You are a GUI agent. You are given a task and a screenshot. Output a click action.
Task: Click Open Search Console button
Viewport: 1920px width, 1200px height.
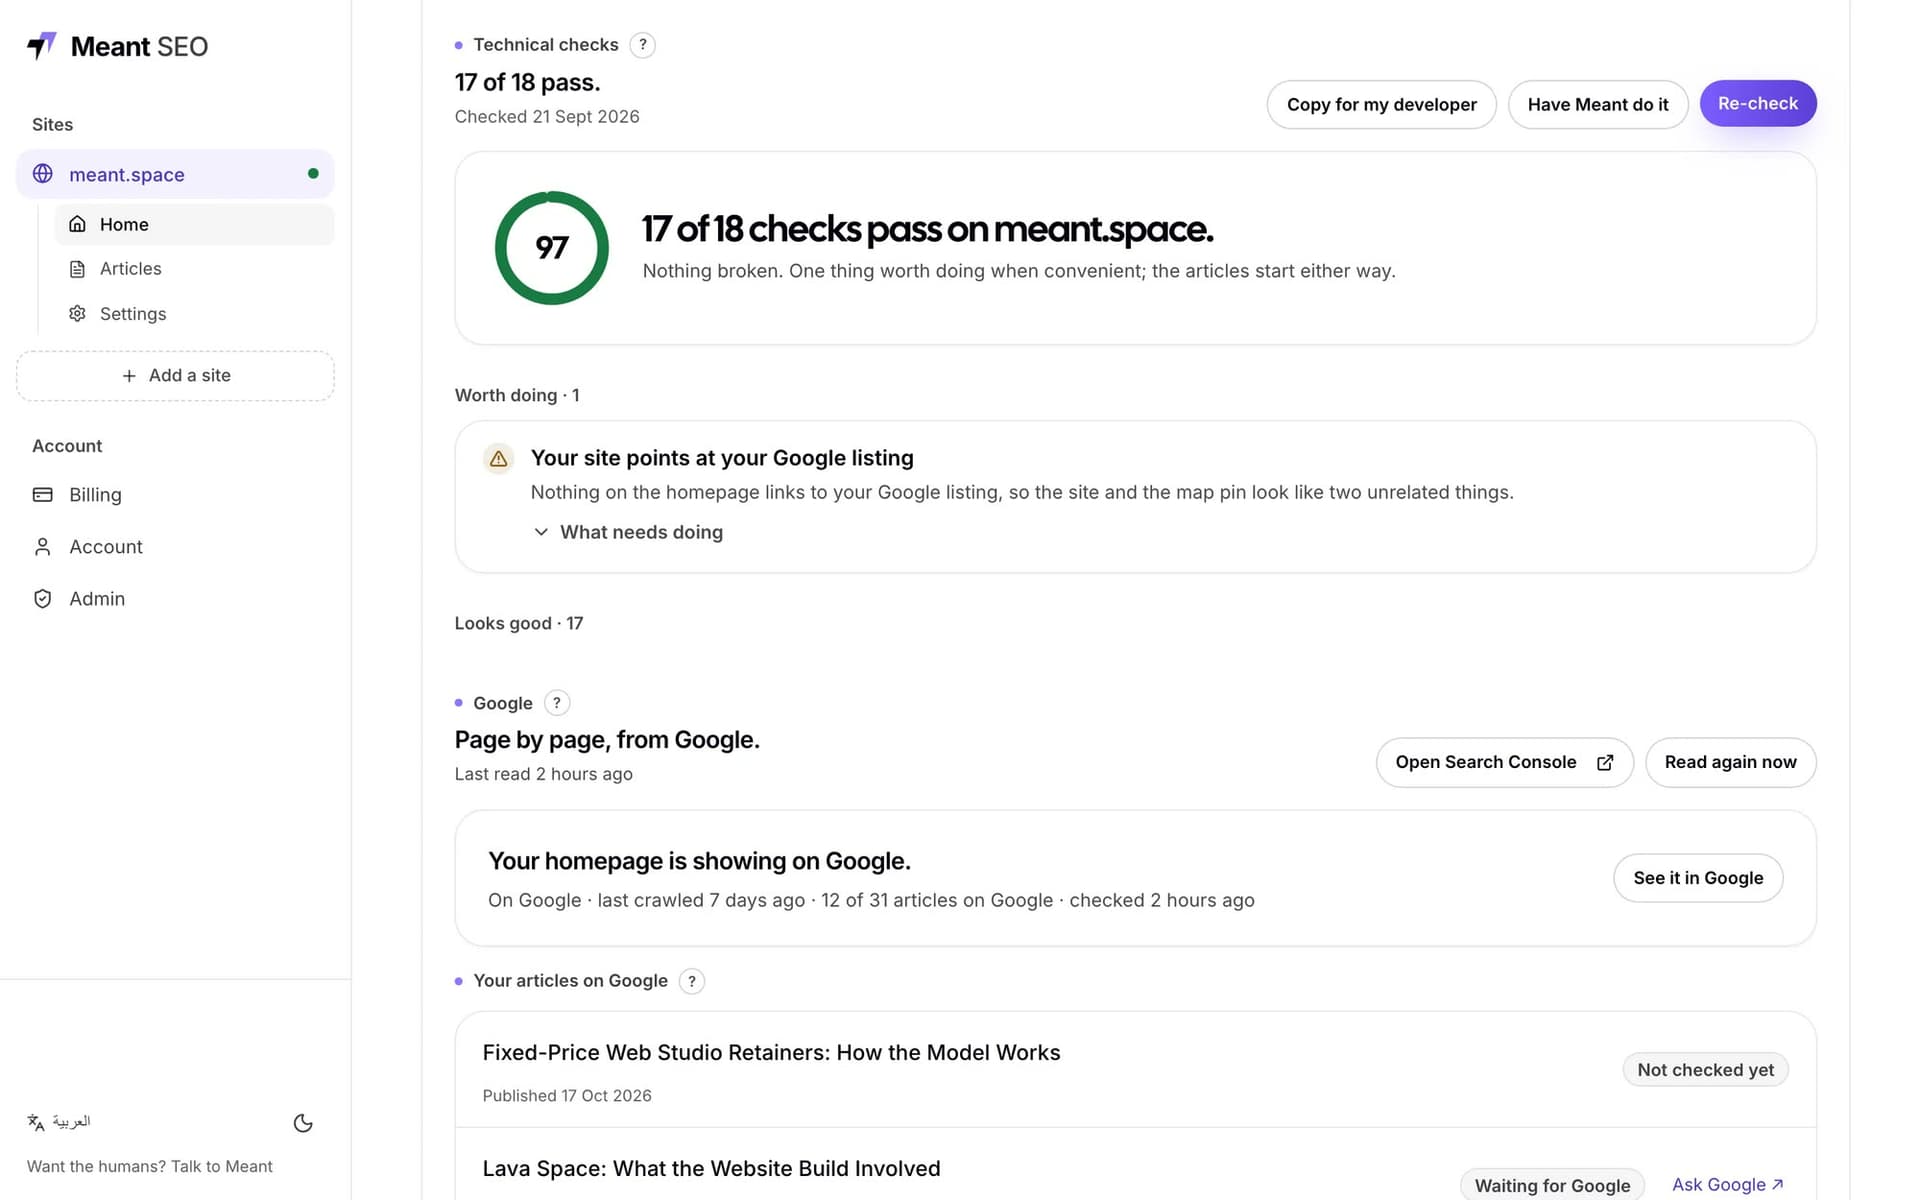1504,763
